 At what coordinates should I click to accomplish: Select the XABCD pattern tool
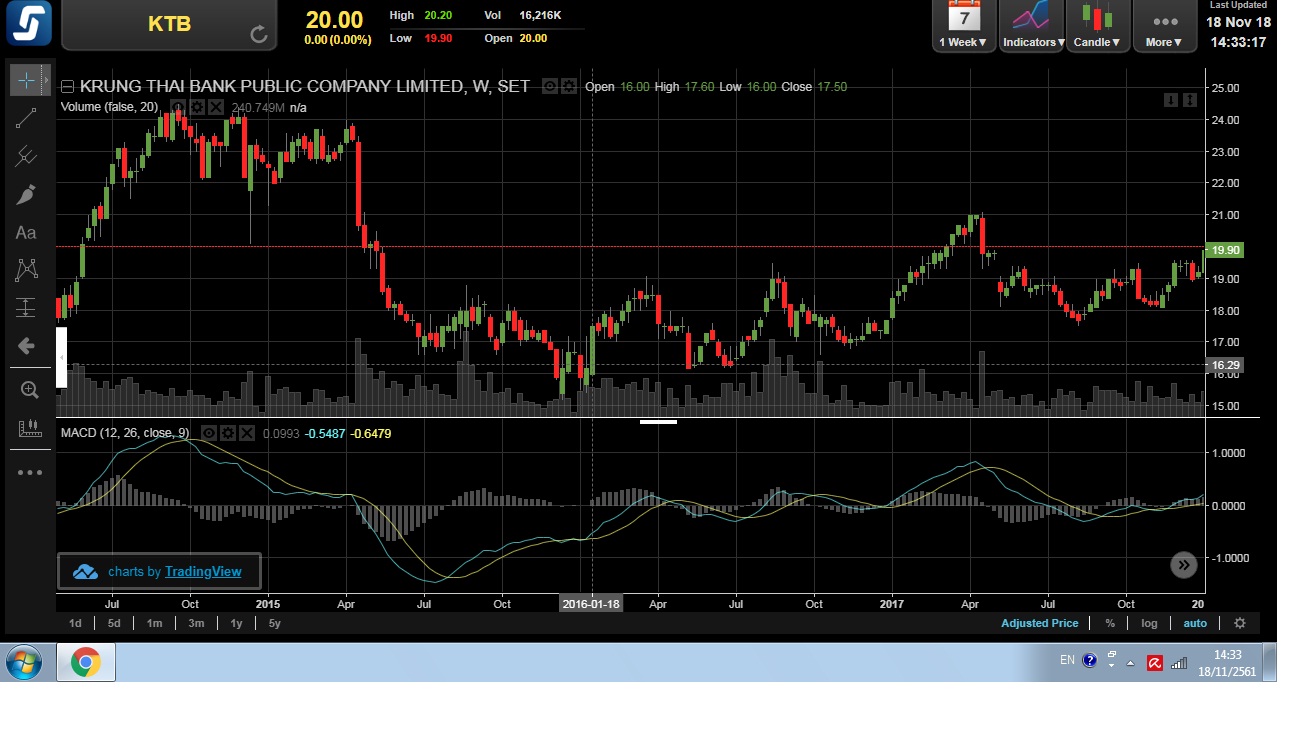point(26,269)
